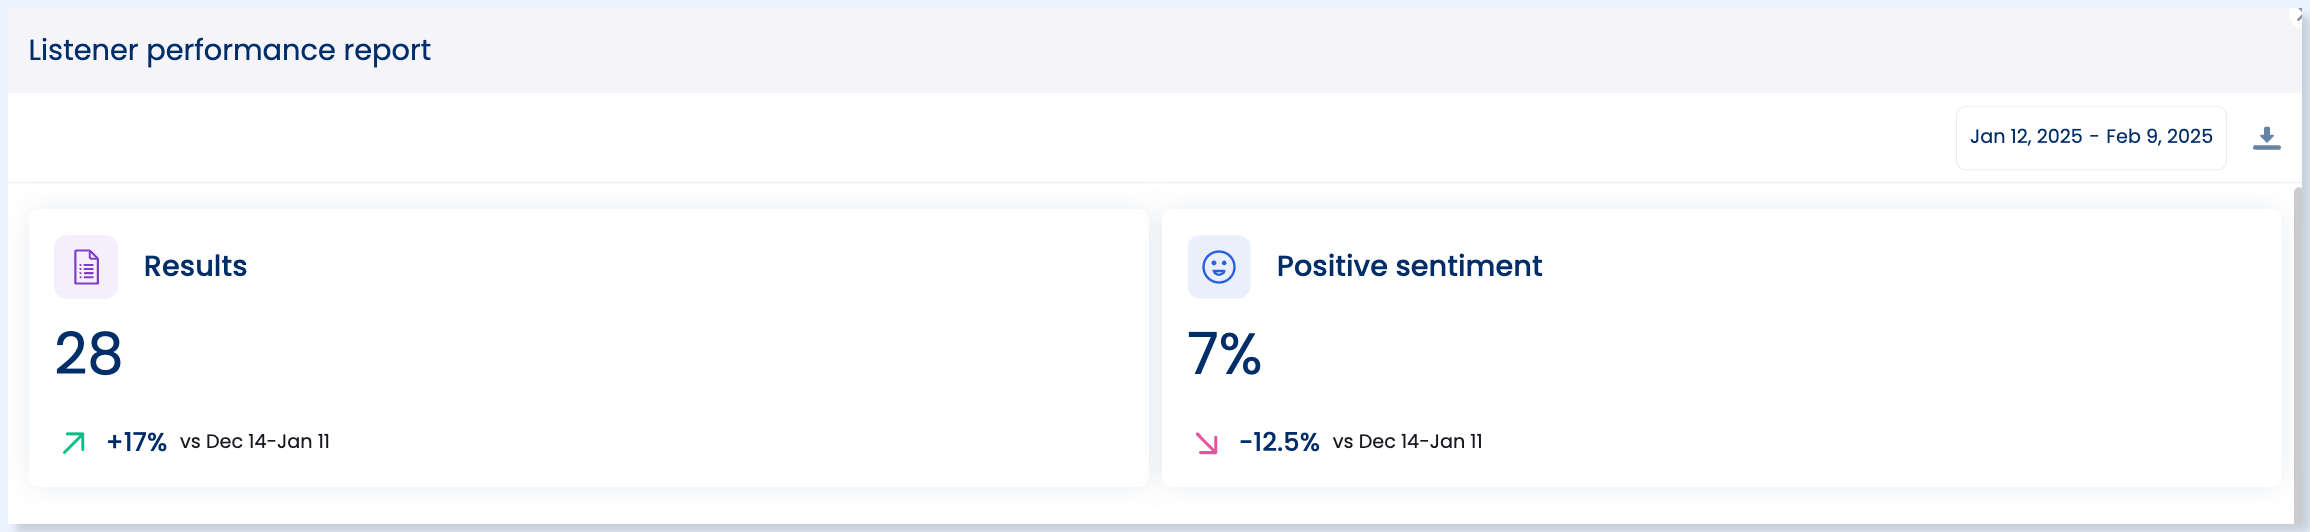Click the pink downward trend arrow
2310x532 pixels.
point(1206,442)
